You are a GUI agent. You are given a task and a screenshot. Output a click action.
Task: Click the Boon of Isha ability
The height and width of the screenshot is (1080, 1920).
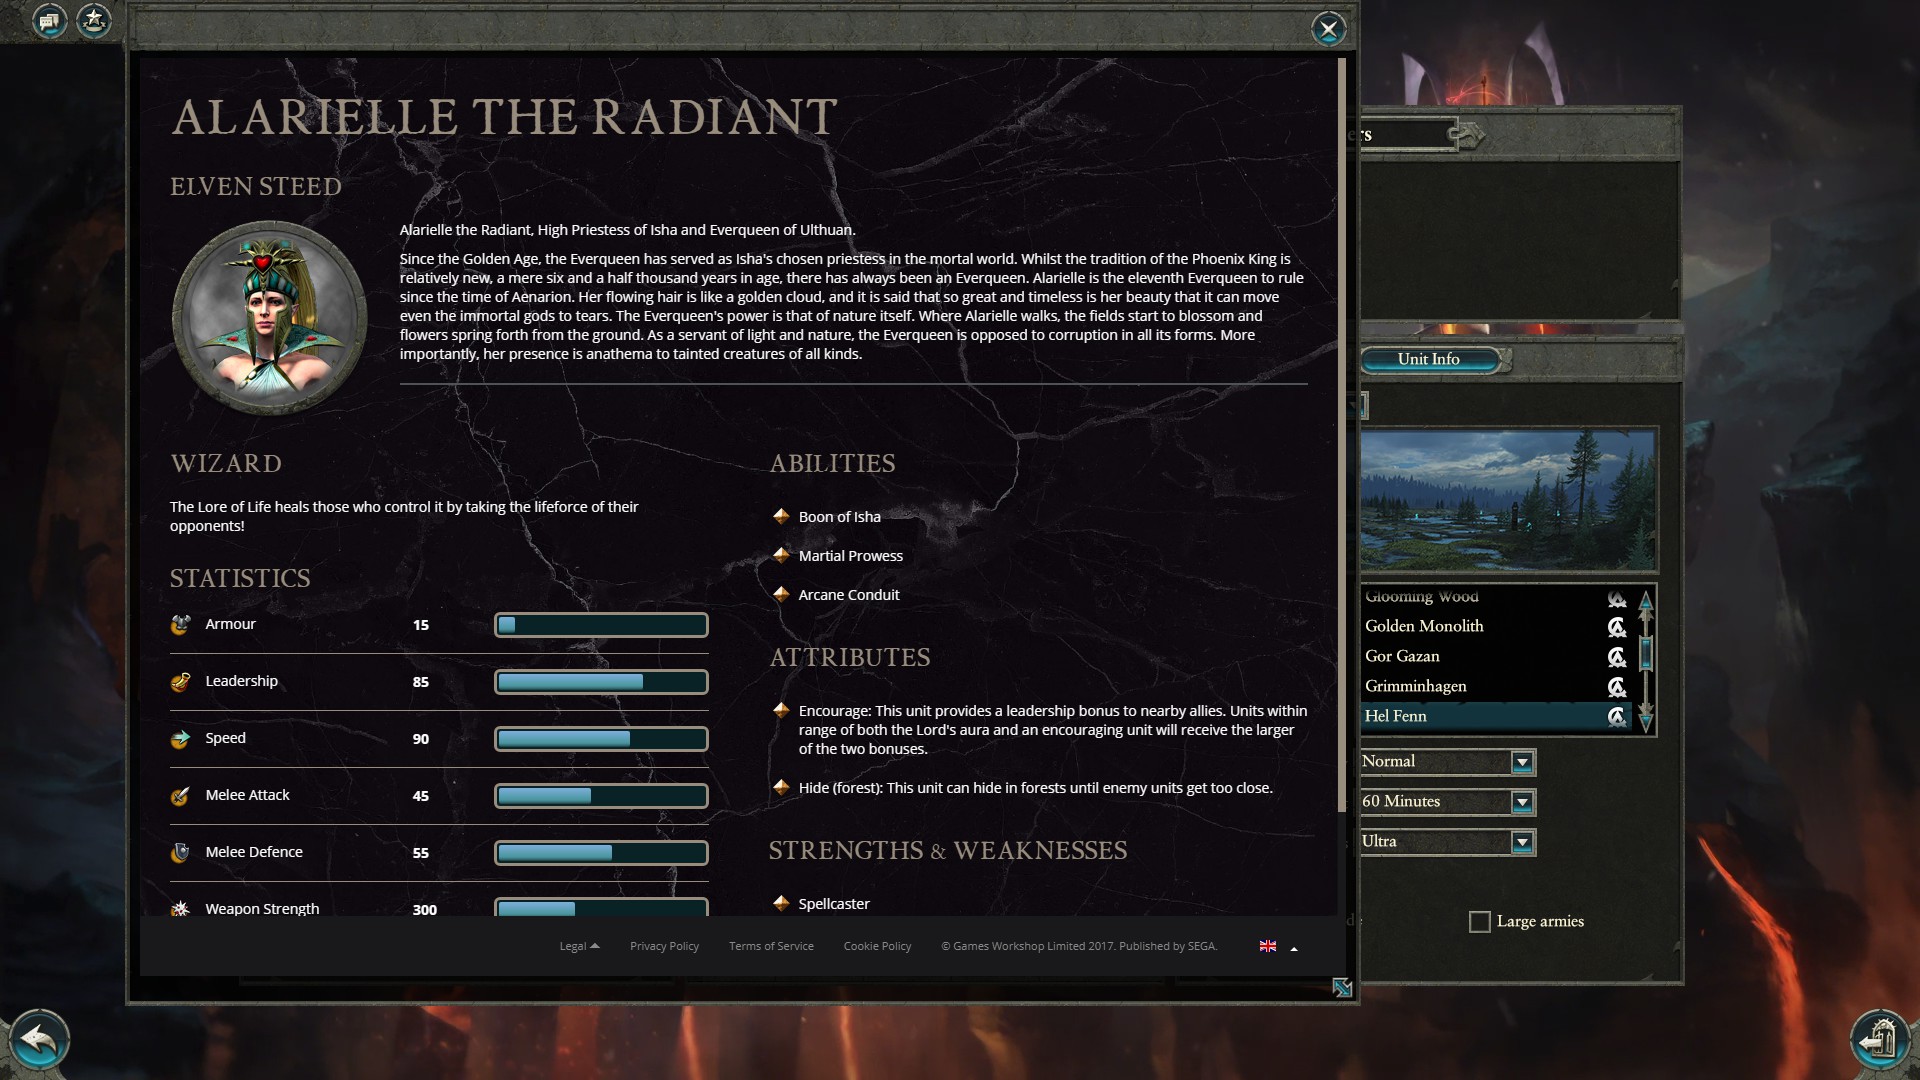tap(839, 517)
